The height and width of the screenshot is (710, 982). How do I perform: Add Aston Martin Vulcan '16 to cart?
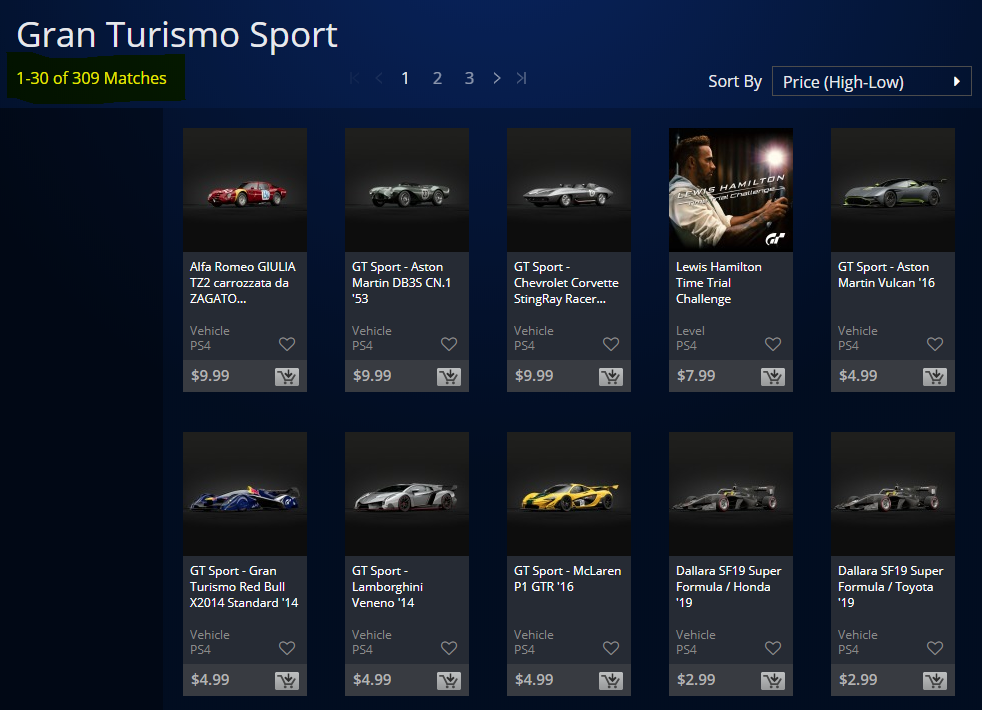pos(934,377)
